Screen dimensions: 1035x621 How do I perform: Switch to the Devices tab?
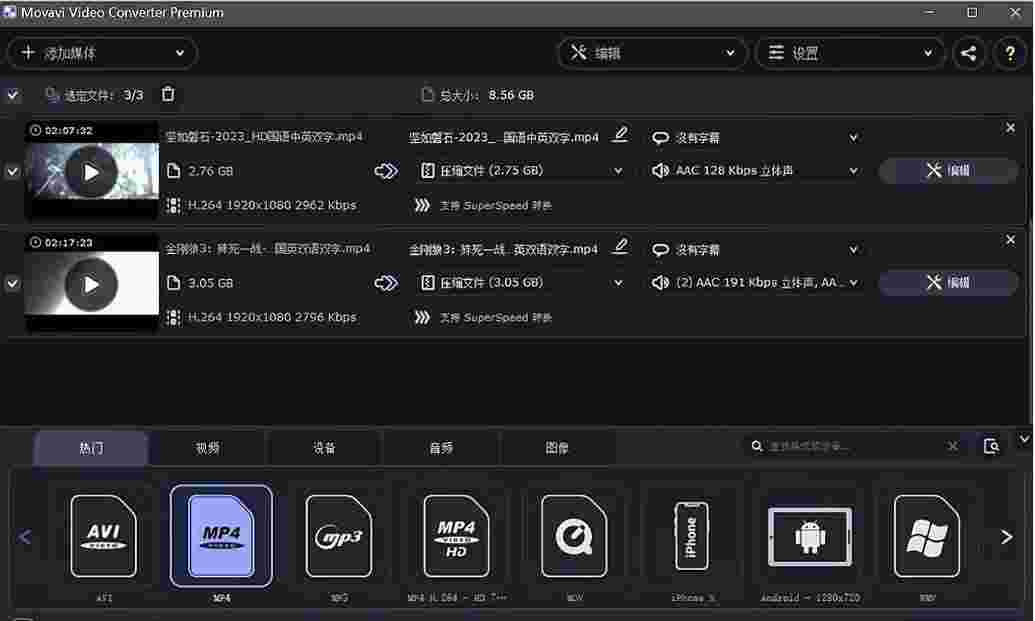click(324, 448)
